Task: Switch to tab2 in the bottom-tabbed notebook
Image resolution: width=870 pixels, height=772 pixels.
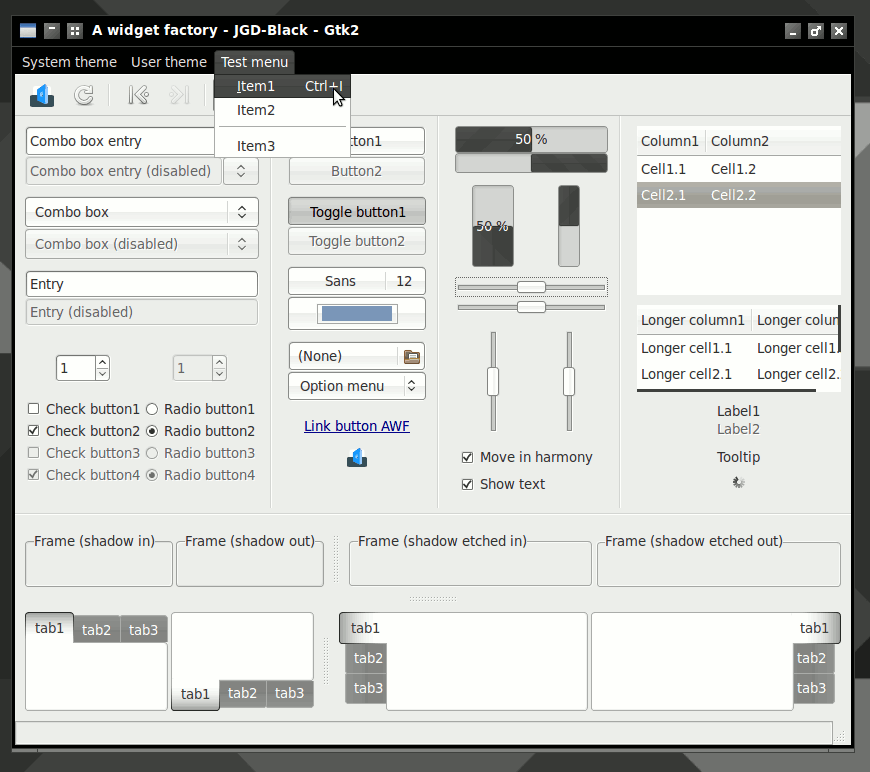Action: pyautogui.click(x=242, y=693)
